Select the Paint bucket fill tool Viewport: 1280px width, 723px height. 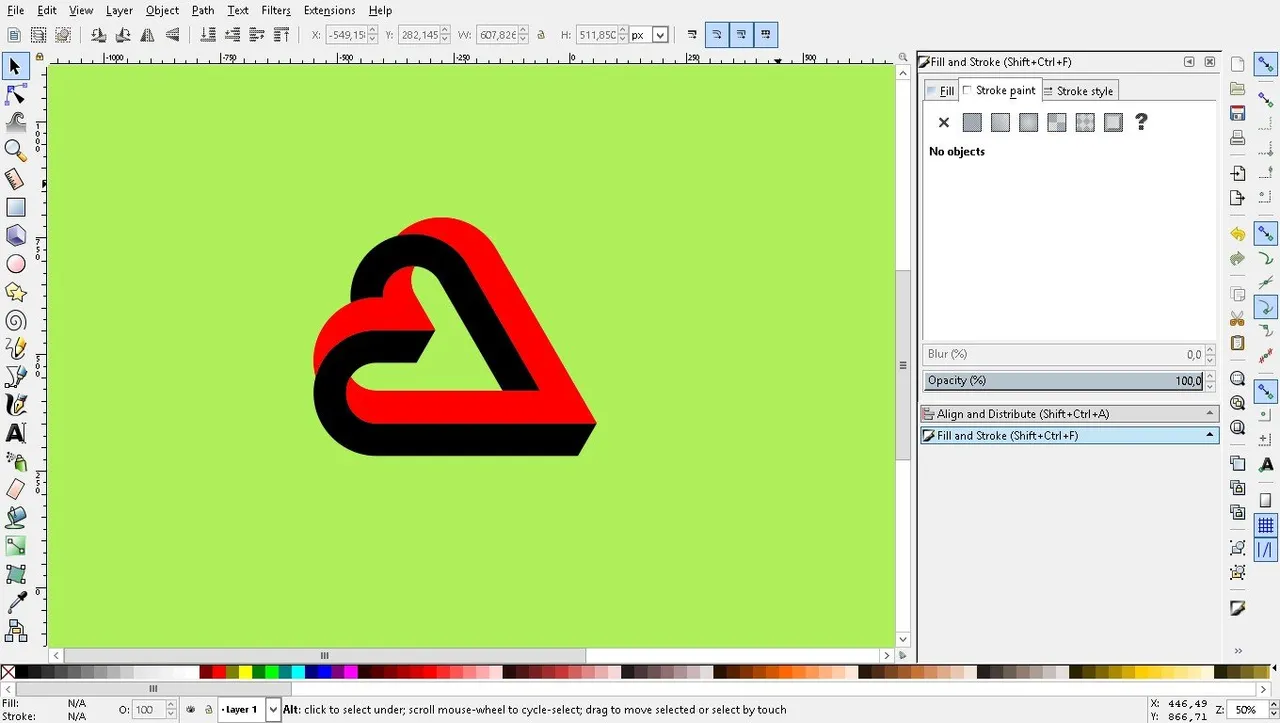pos(16,518)
